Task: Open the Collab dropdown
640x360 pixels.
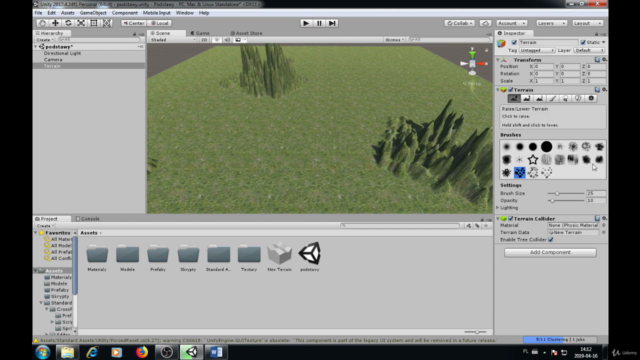Action: click(x=460, y=23)
